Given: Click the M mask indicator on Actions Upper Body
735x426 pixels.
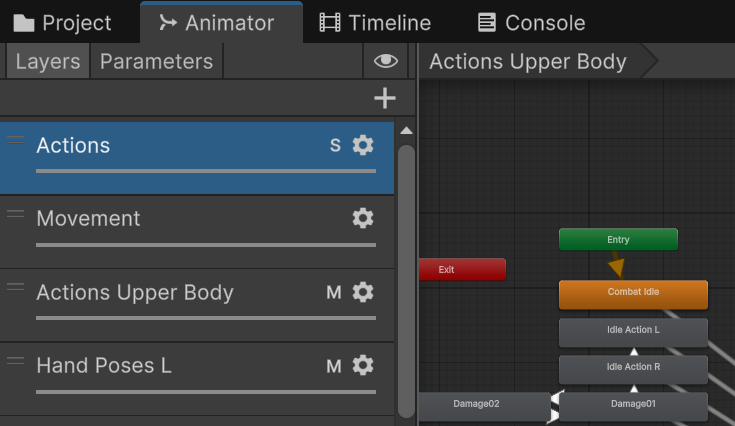Looking at the screenshot, I should pyautogui.click(x=334, y=292).
